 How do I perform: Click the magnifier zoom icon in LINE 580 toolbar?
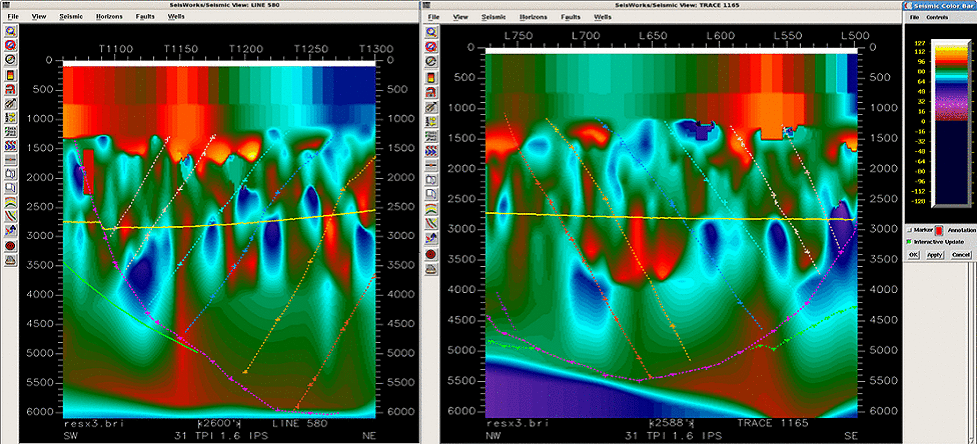coord(10,32)
